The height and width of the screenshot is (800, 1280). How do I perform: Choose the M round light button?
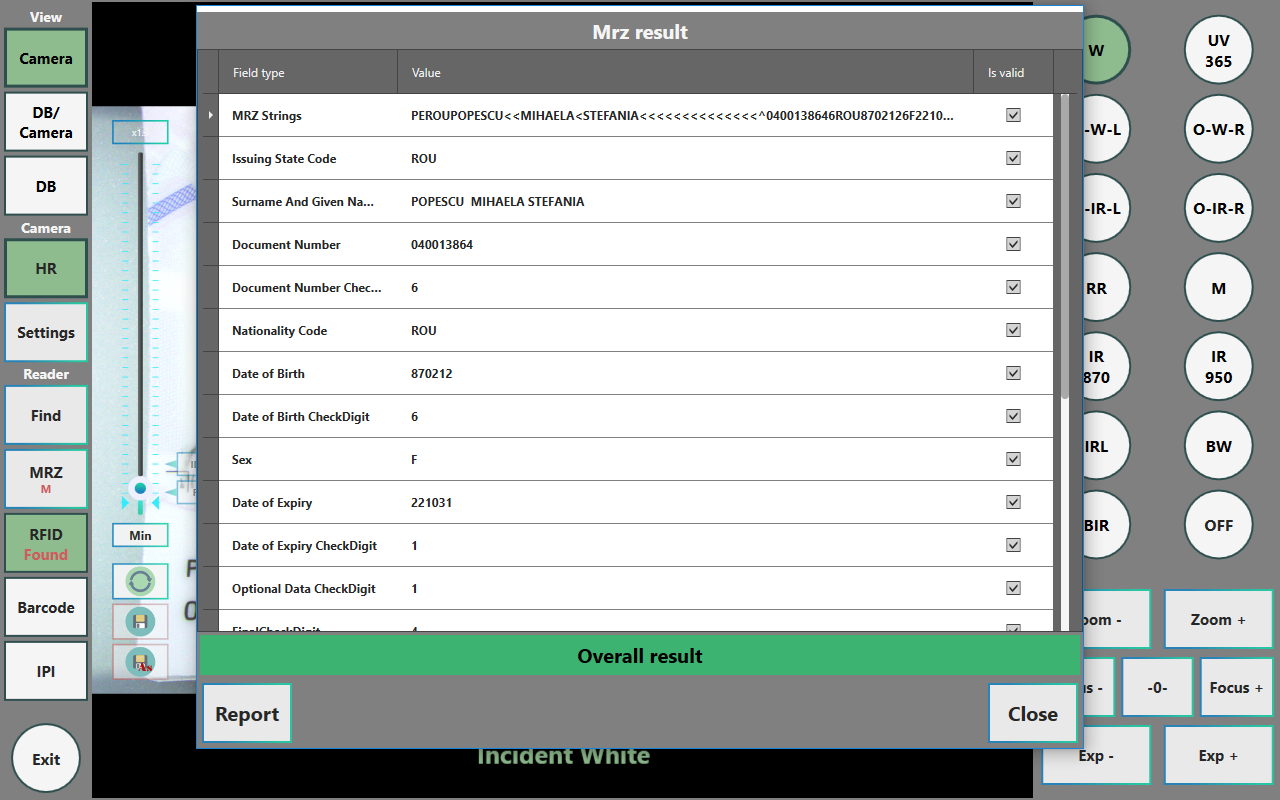1218,288
